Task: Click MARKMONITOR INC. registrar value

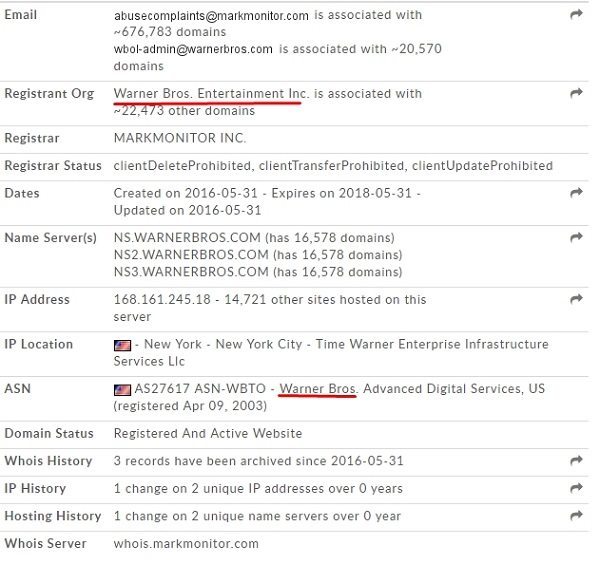Action: [180, 138]
